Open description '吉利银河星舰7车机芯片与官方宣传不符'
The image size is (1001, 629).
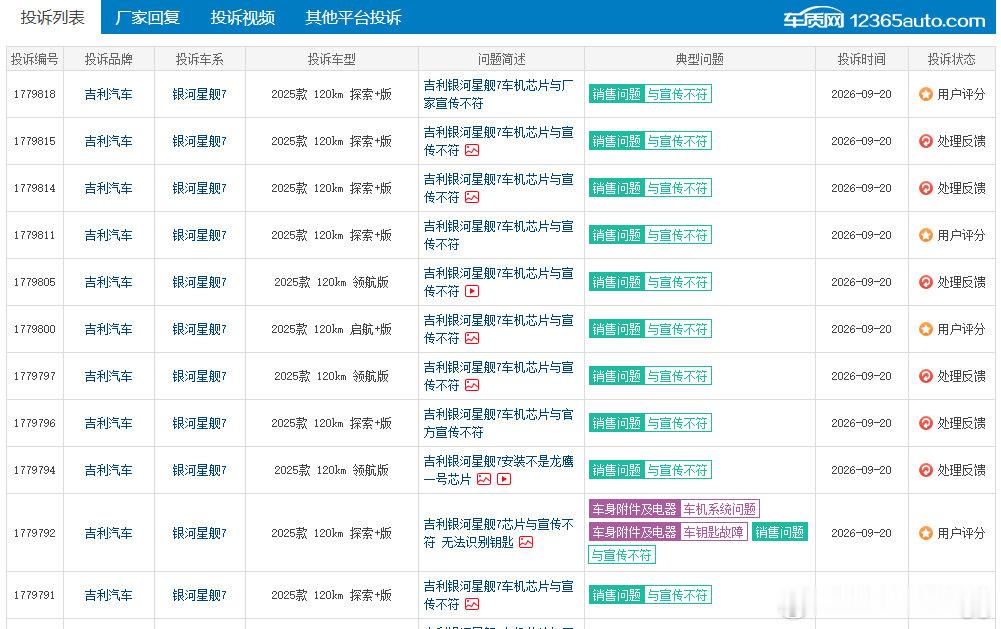tap(499, 423)
